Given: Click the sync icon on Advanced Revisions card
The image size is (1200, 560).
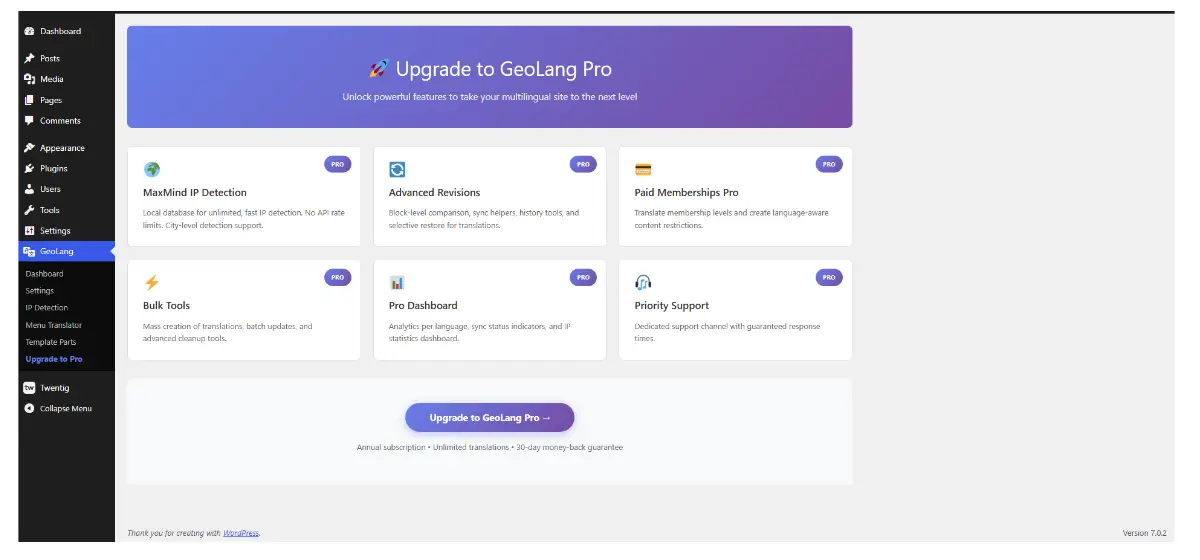Looking at the screenshot, I should click(x=397, y=170).
